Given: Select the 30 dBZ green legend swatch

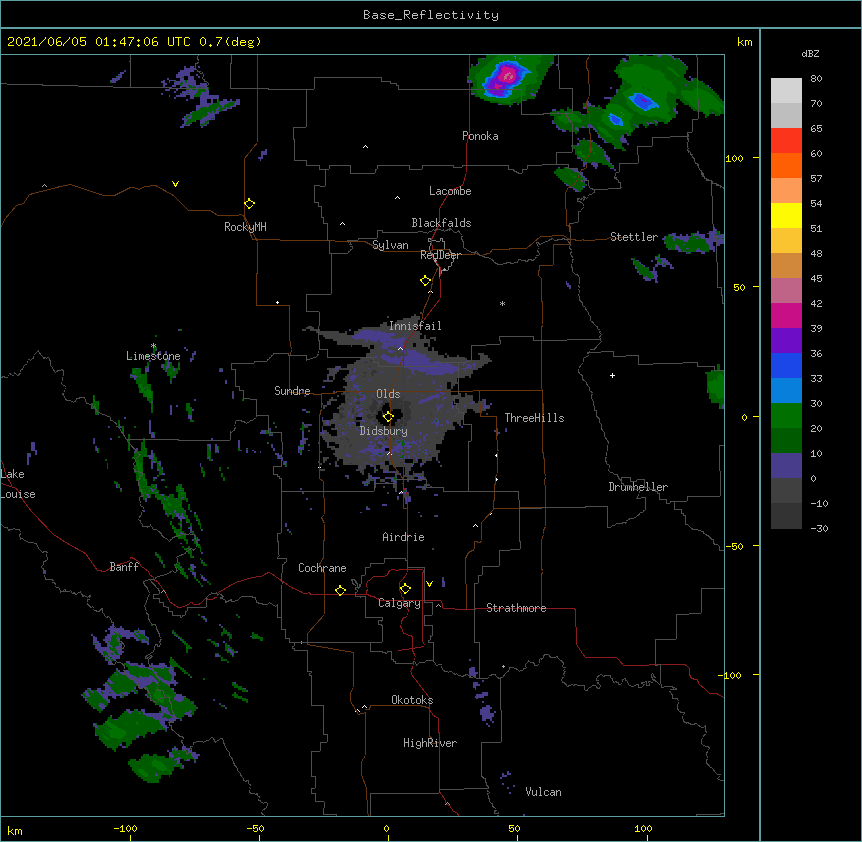Looking at the screenshot, I should [786, 416].
